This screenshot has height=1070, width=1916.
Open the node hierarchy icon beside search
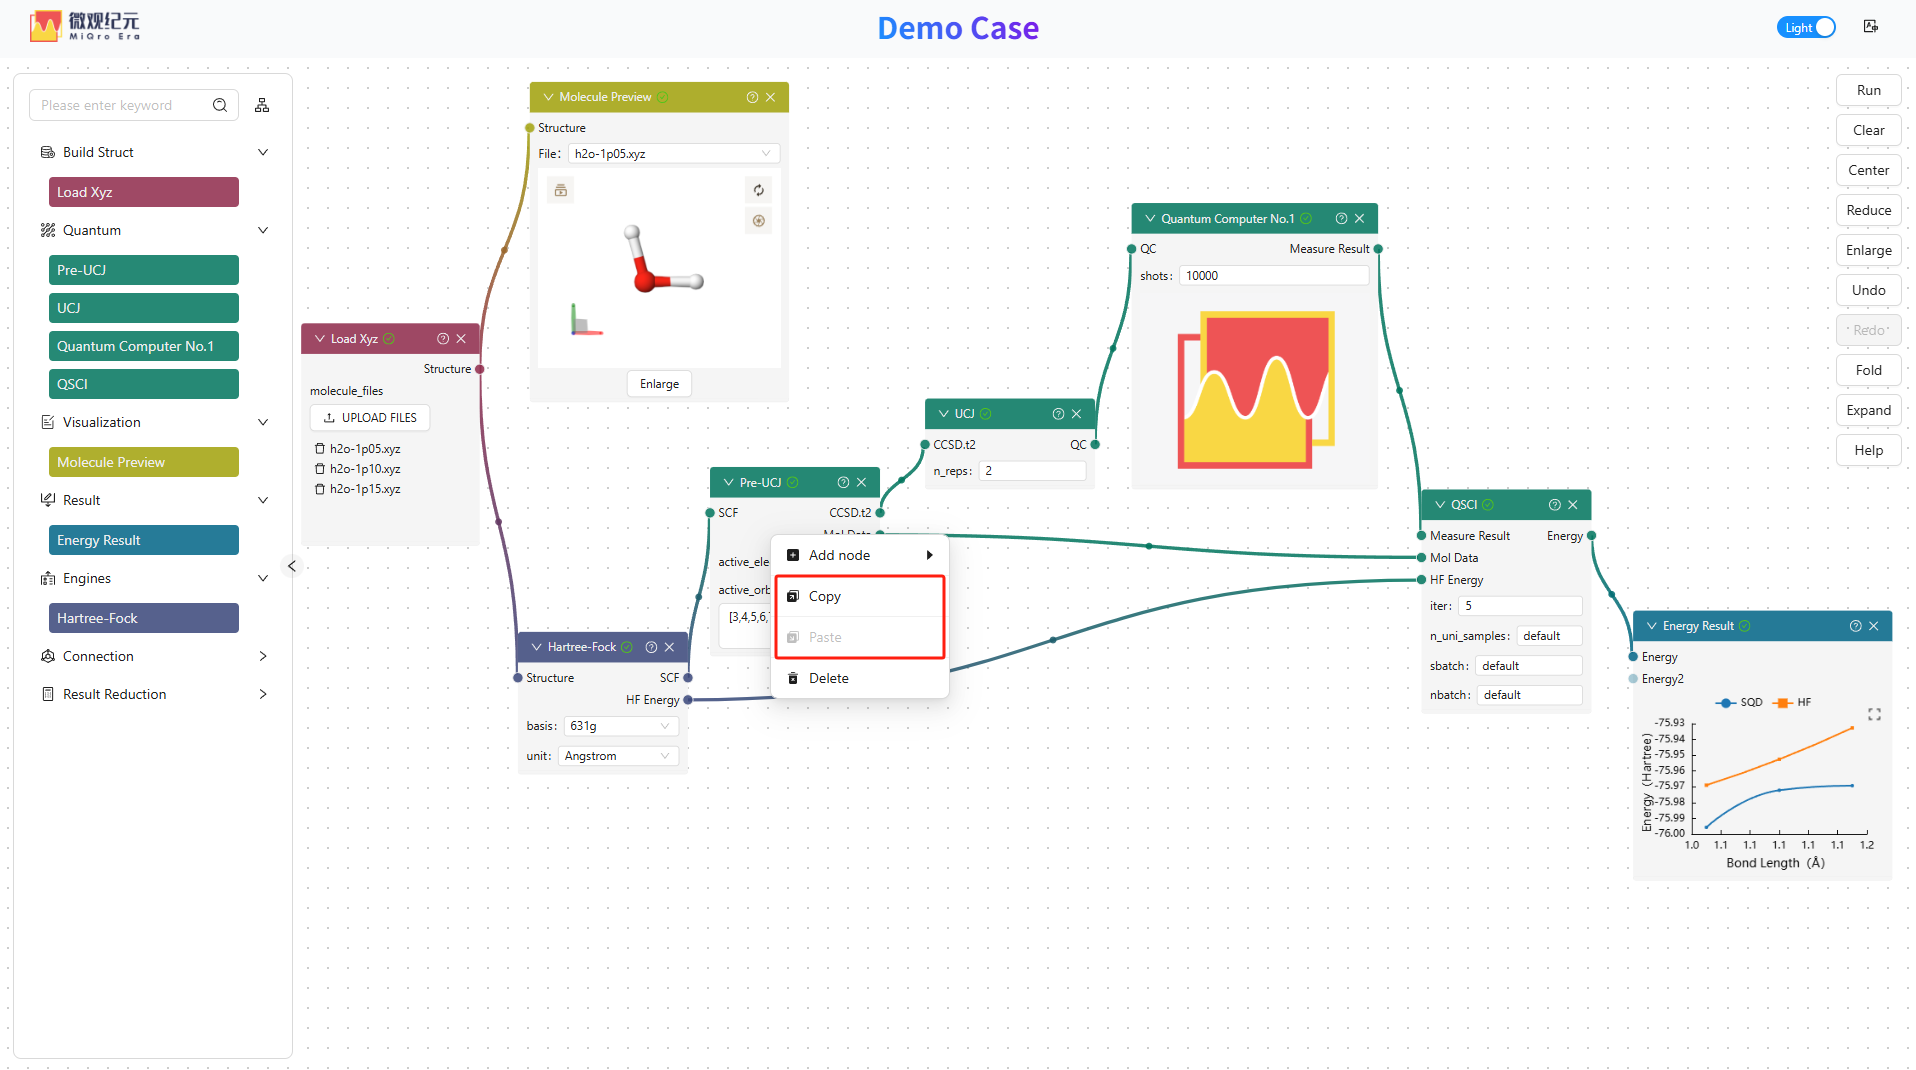pyautogui.click(x=262, y=105)
